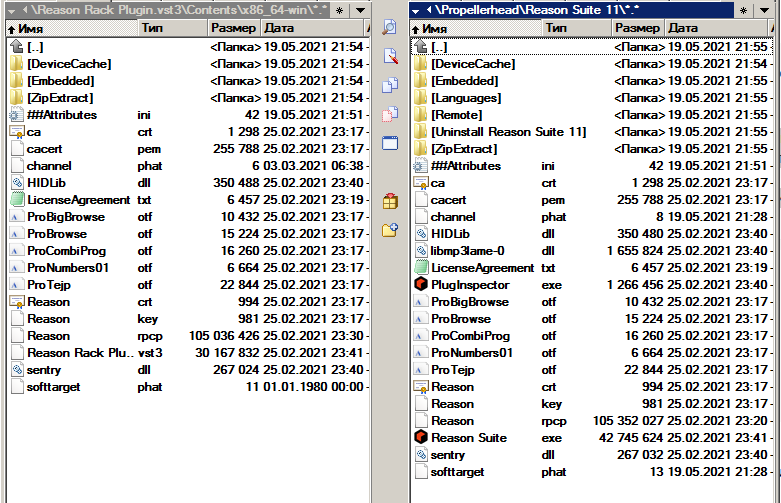Click the ProBigBrowse font icon in the left panel

click(x=17, y=217)
